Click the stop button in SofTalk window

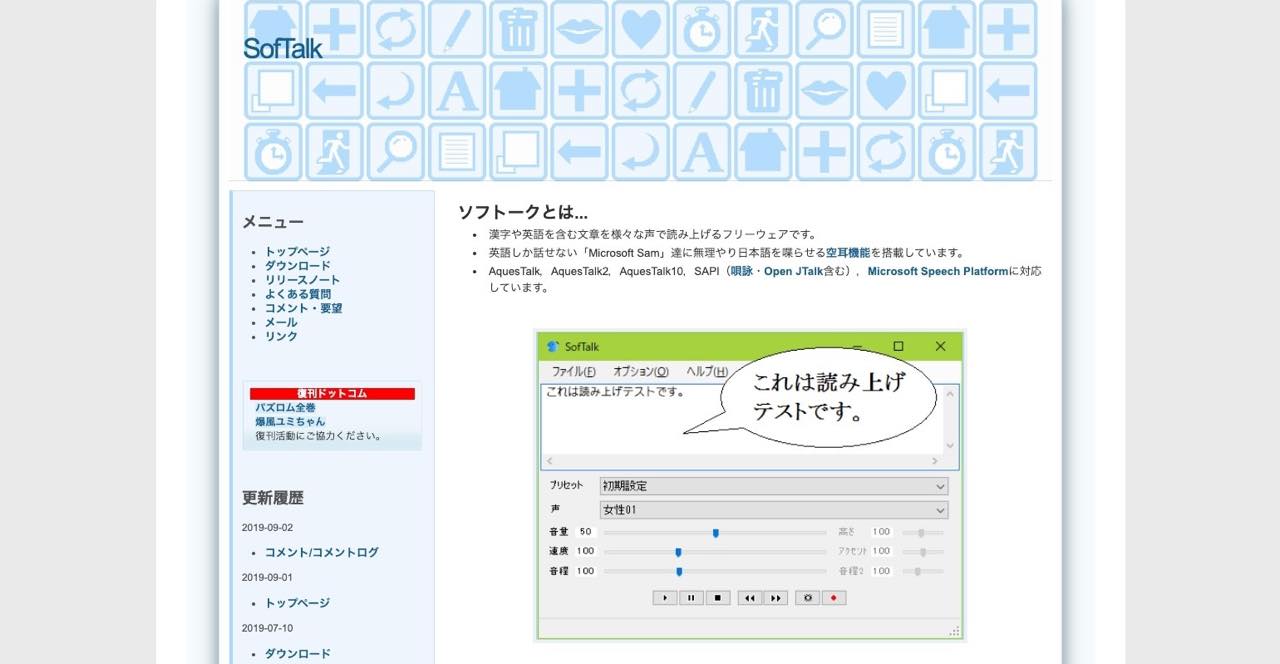[717, 598]
